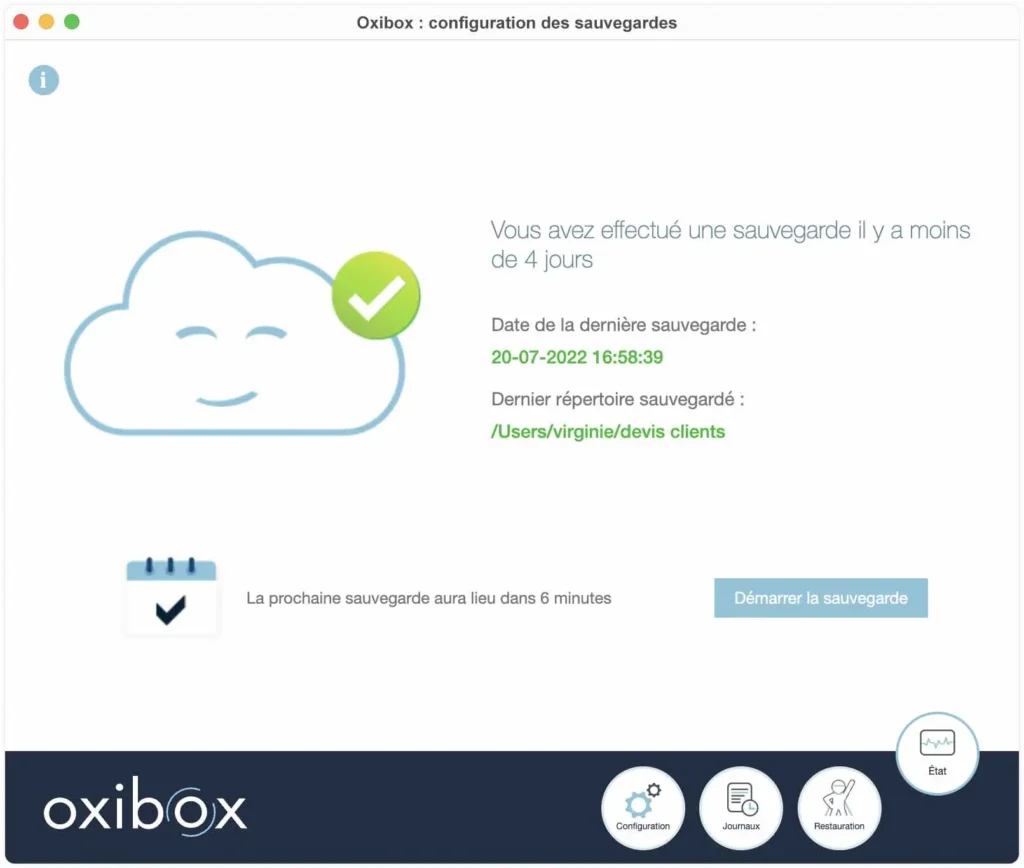The height and width of the screenshot is (868, 1024).
Task: Minimize the window with the yellow button
Action: coord(46,22)
